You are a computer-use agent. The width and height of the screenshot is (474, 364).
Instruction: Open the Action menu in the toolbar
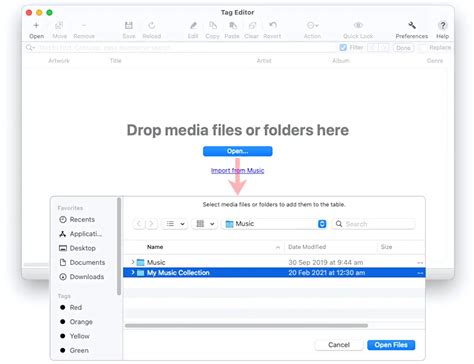(x=312, y=25)
